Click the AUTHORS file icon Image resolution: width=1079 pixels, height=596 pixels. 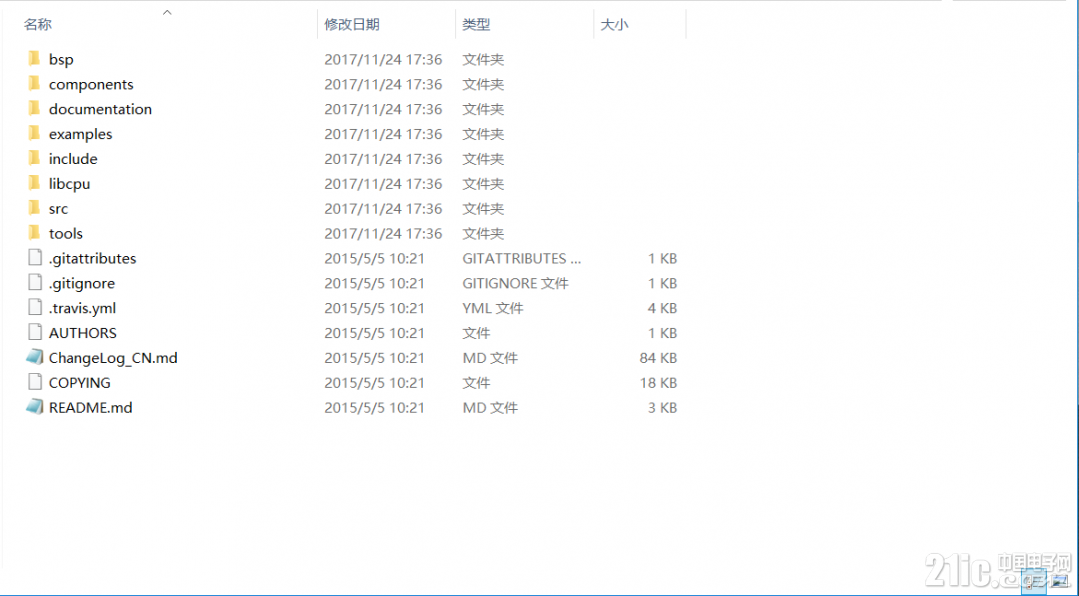point(34,332)
